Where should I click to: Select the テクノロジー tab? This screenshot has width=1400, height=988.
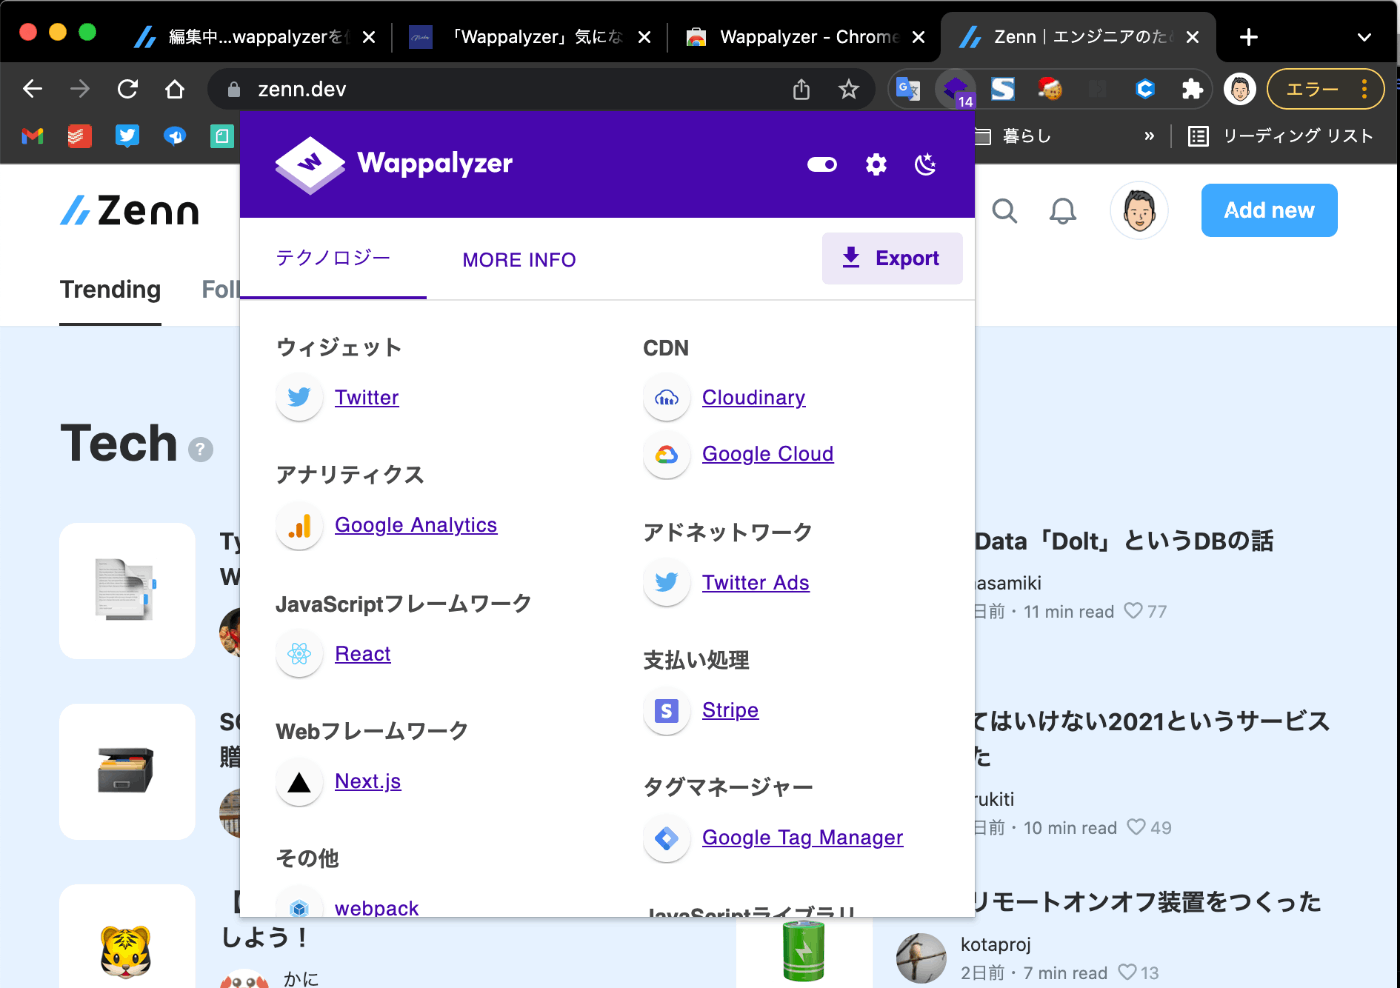pyautogui.click(x=333, y=258)
